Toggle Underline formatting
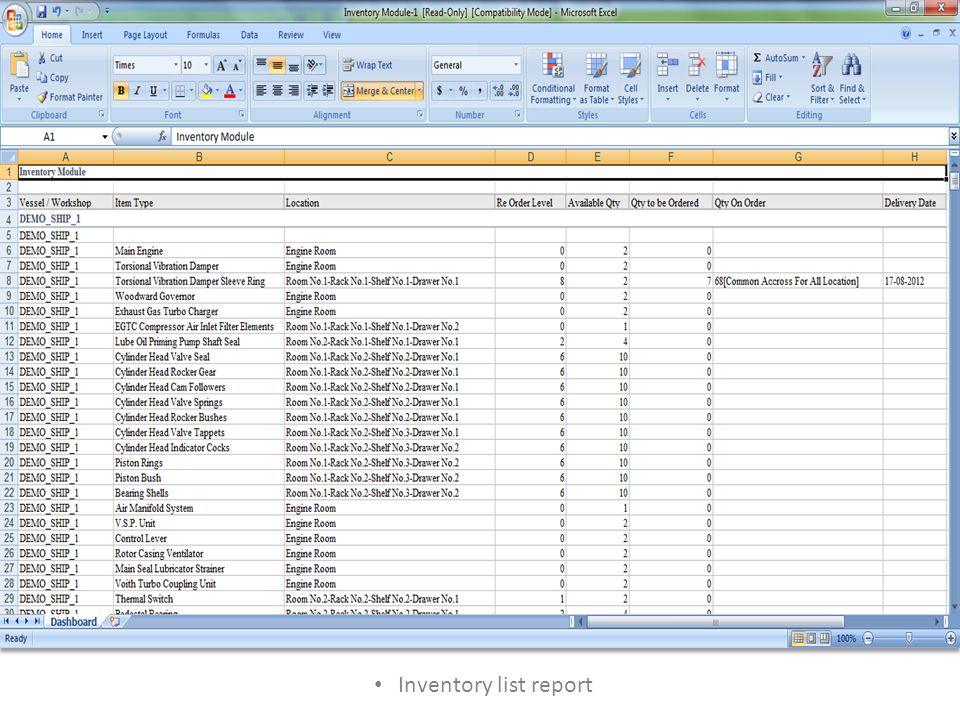The height and width of the screenshot is (720, 960). pos(153,91)
